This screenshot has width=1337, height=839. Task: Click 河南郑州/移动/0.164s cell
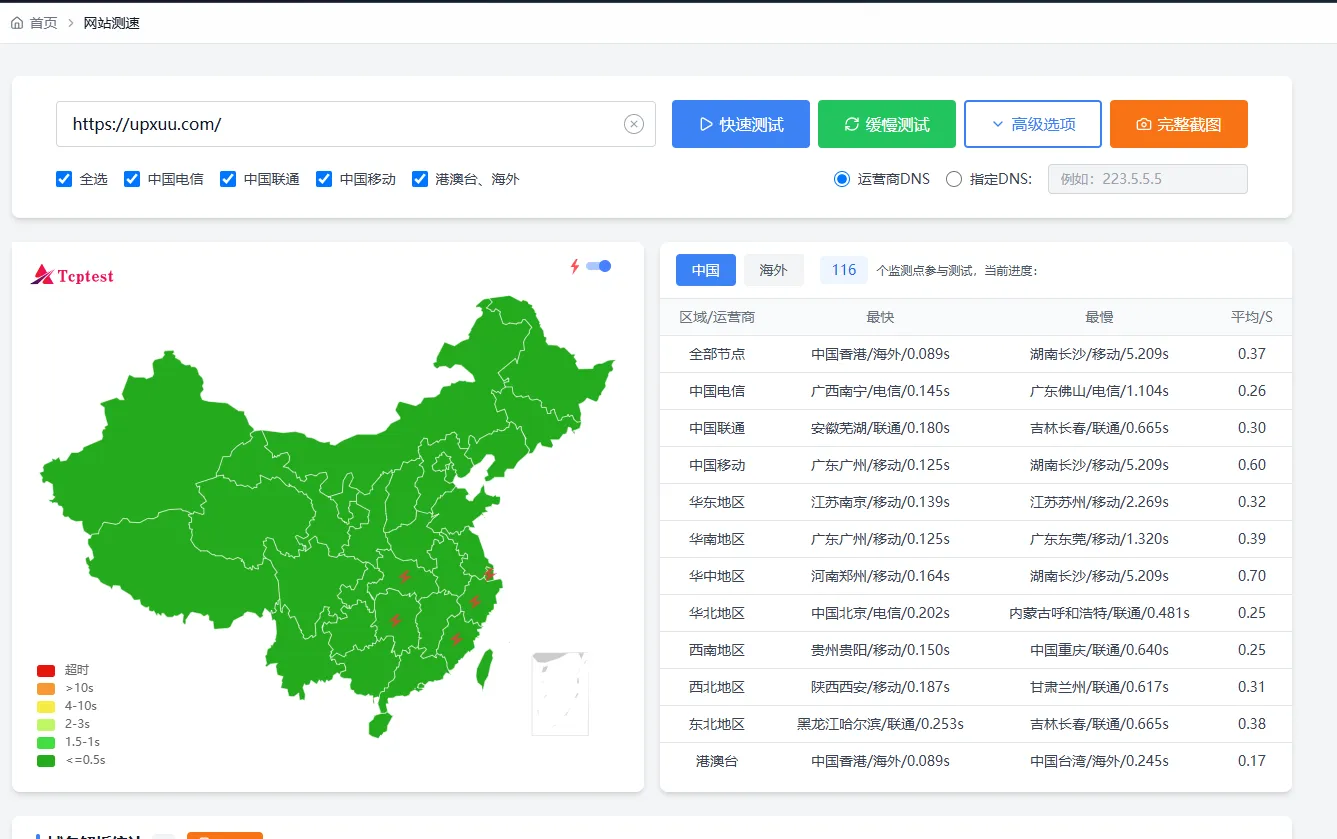[880, 576]
